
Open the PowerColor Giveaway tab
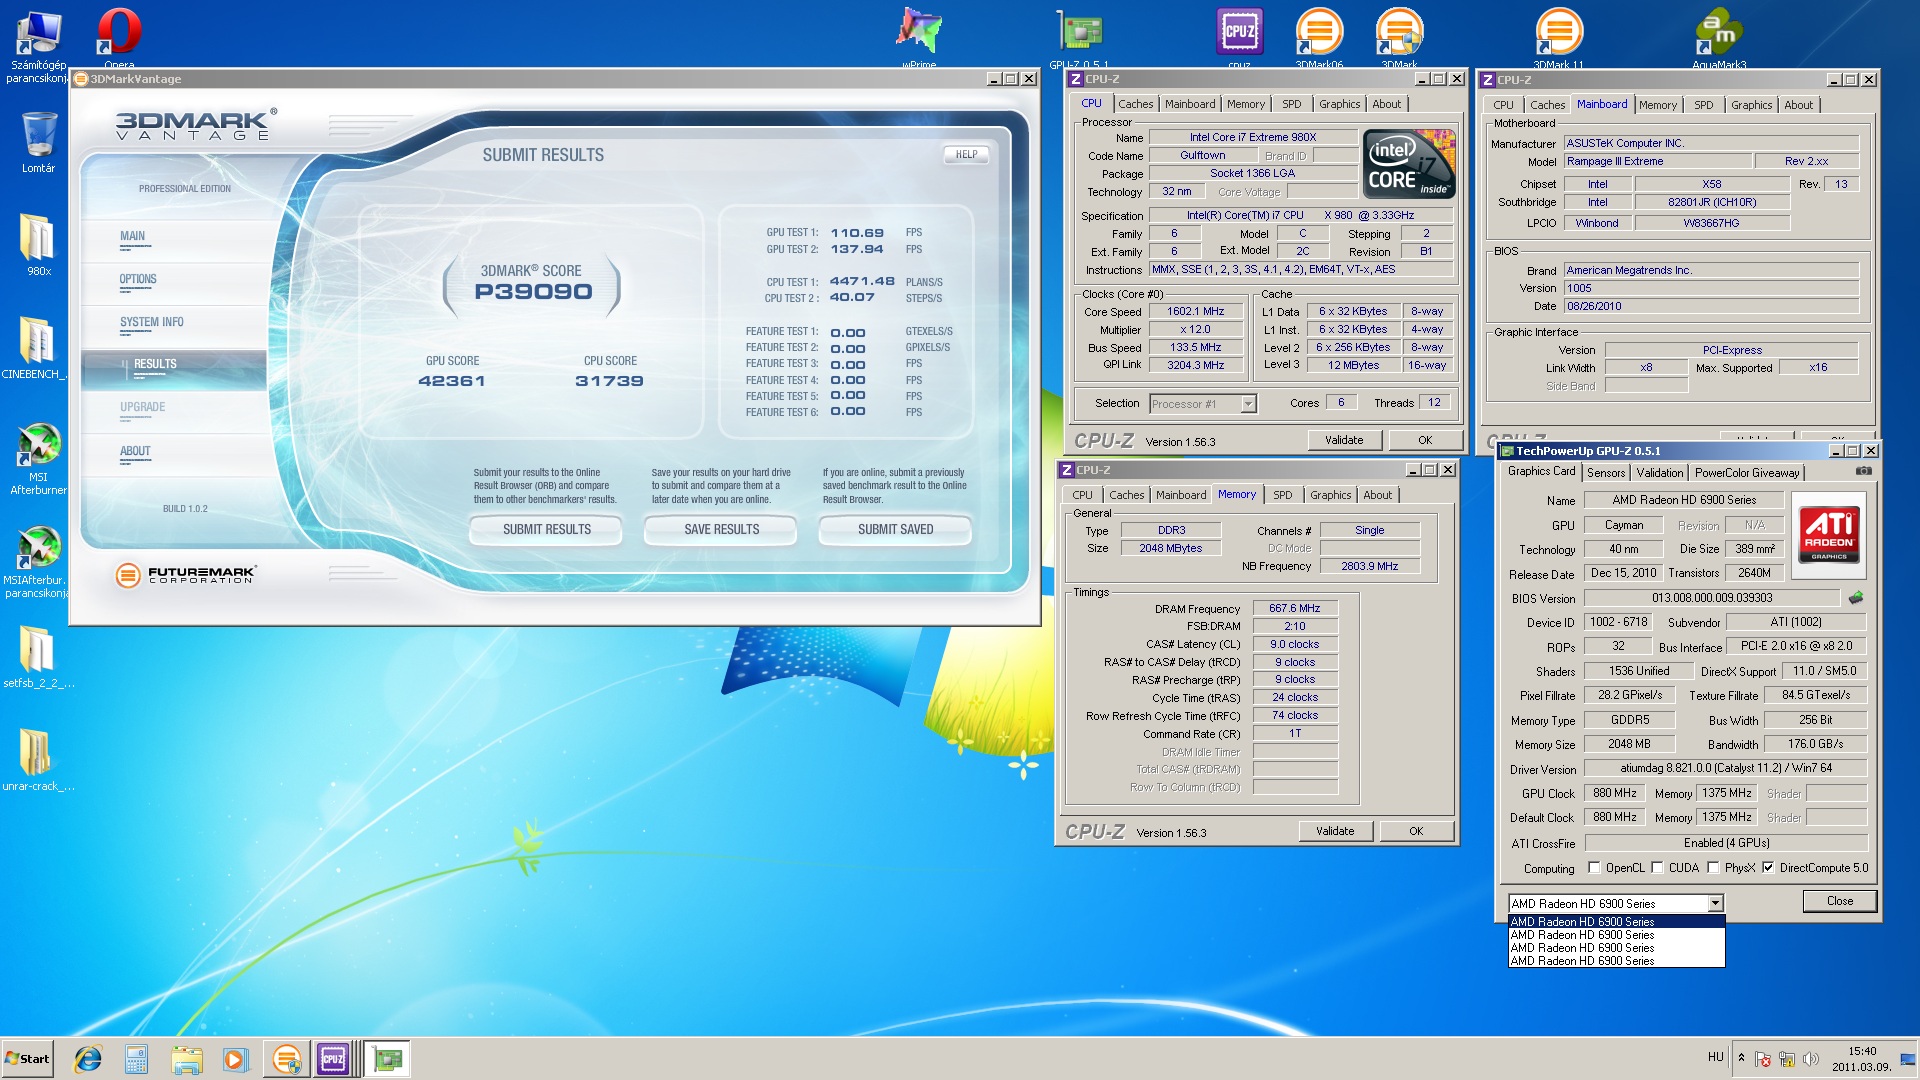point(1747,473)
